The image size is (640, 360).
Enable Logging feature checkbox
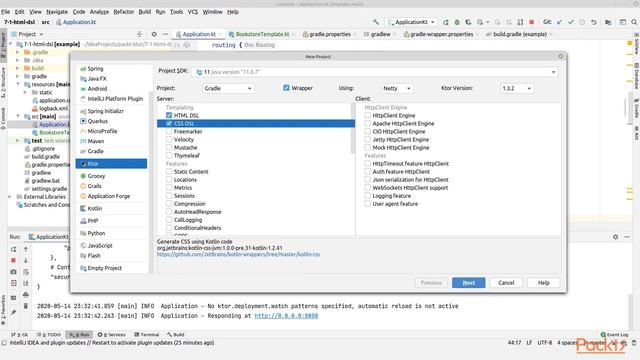368,196
